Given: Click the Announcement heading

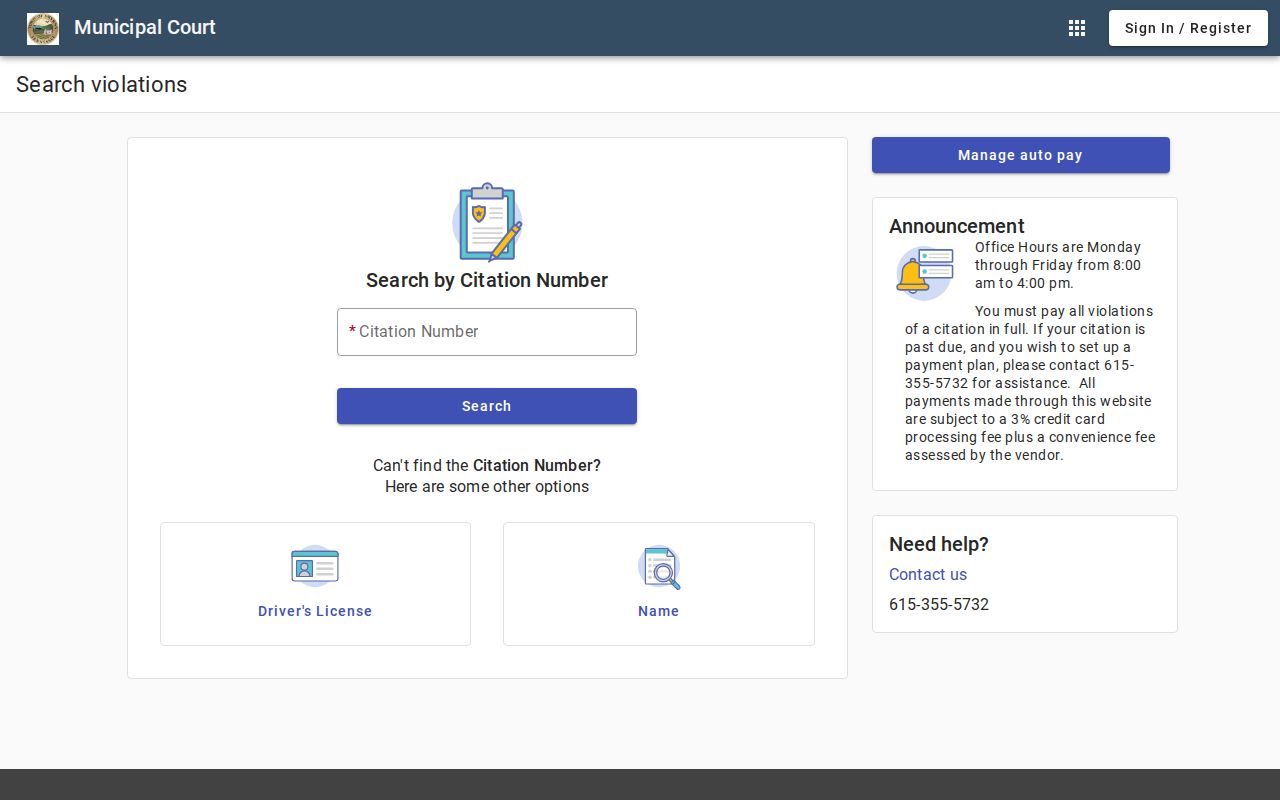Looking at the screenshot, I should [957, 226].
